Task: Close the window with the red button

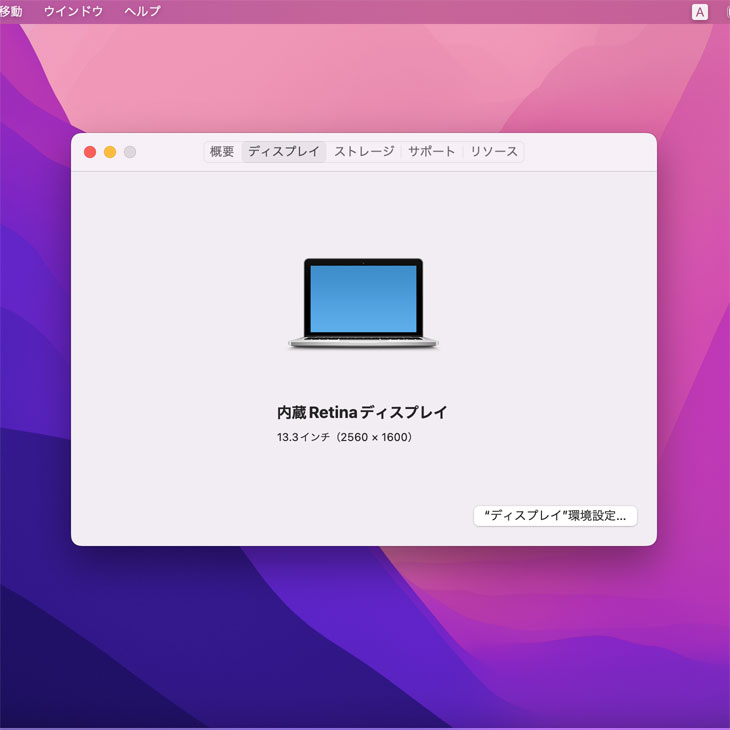Action: [x=90, y=152]
